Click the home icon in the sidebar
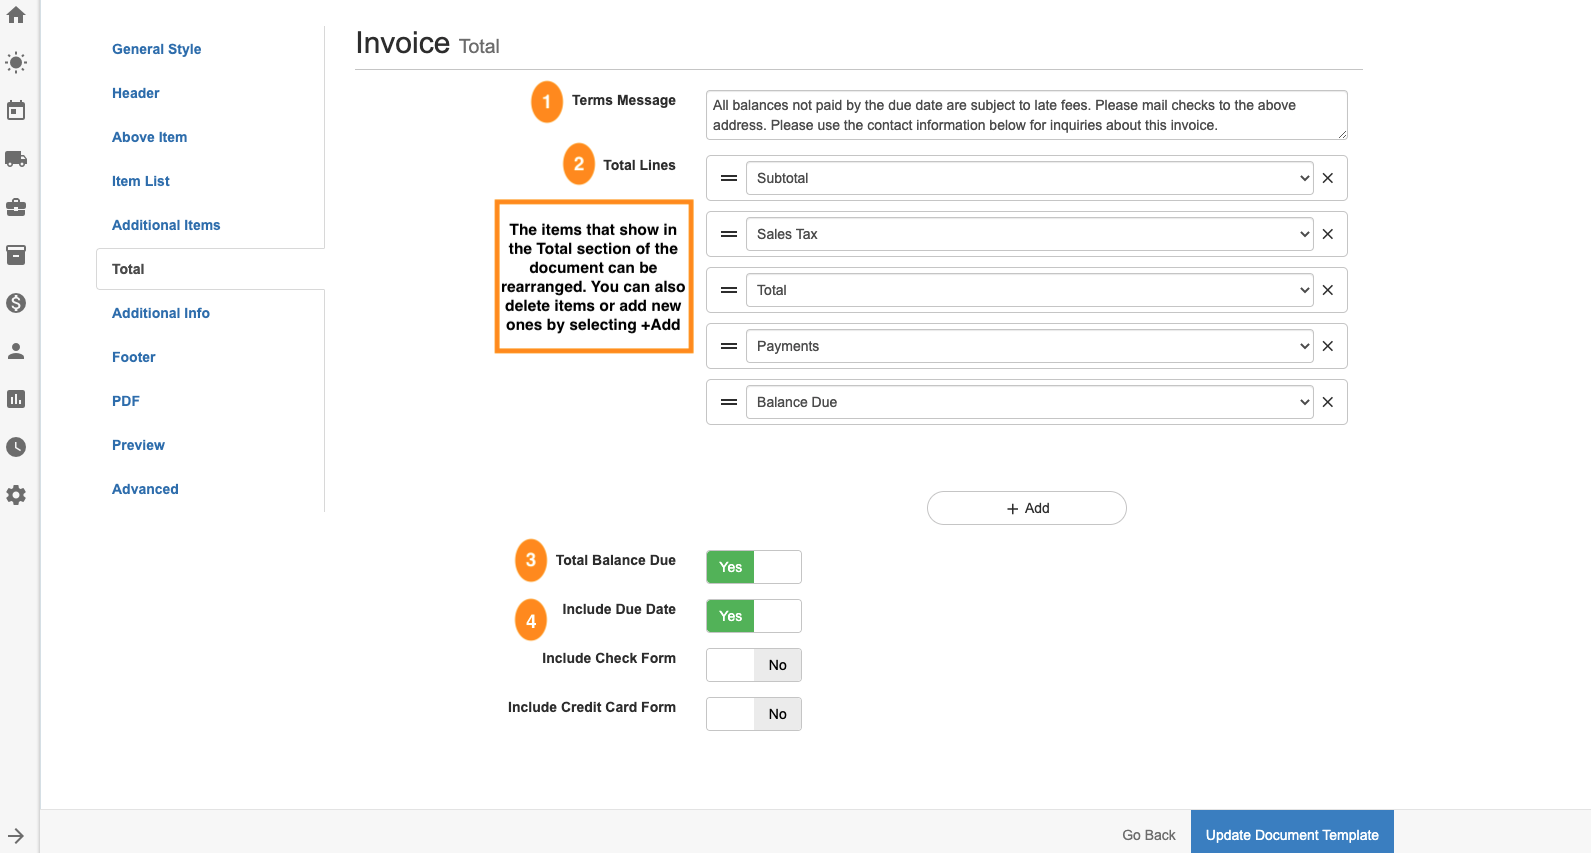Viewport: 1591px width, 853px height. click(x=16, y=15)
